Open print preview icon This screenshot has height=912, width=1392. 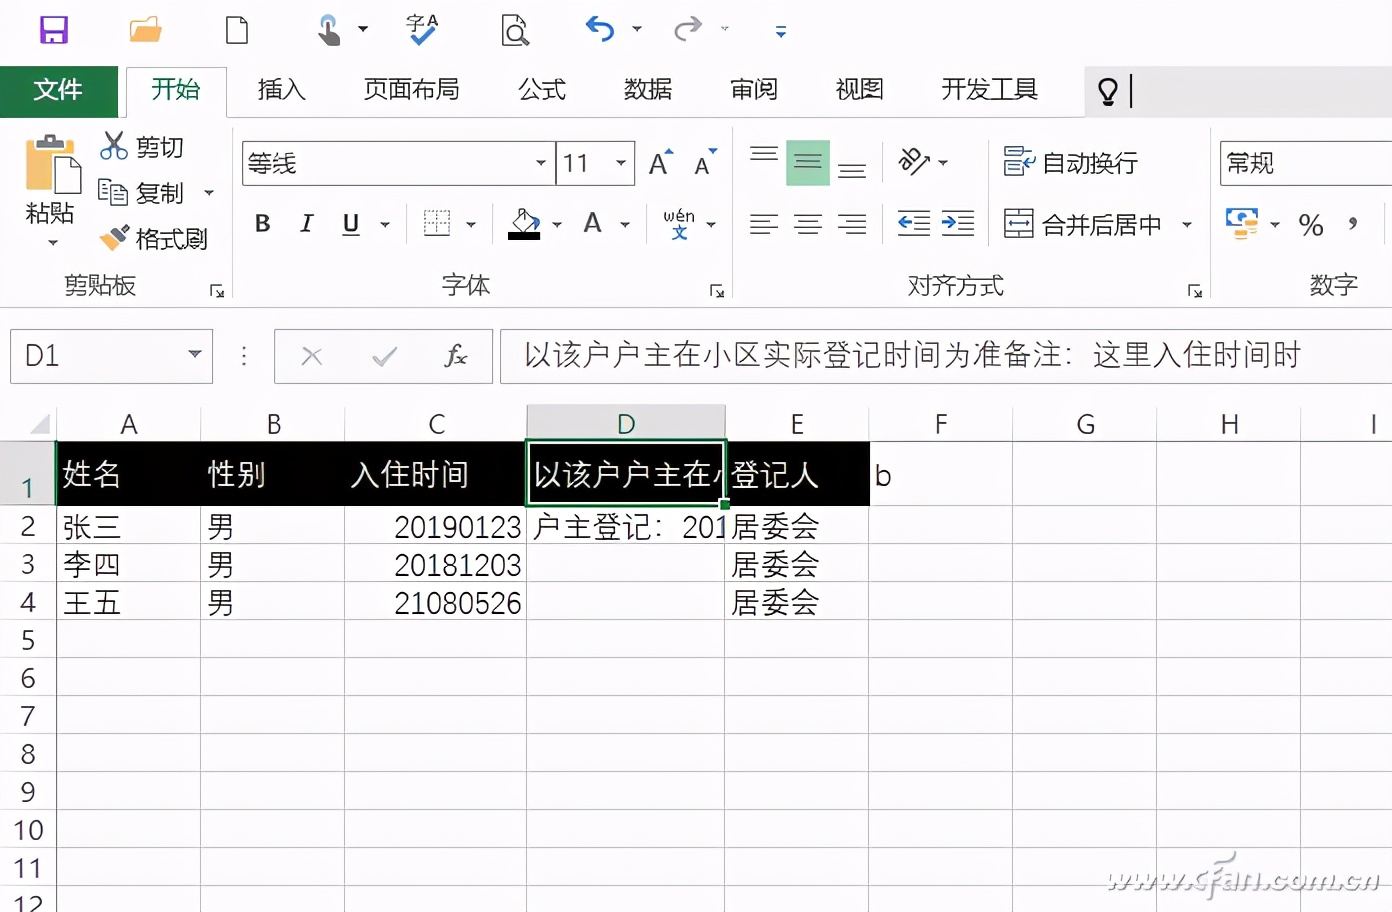(514, 30)
